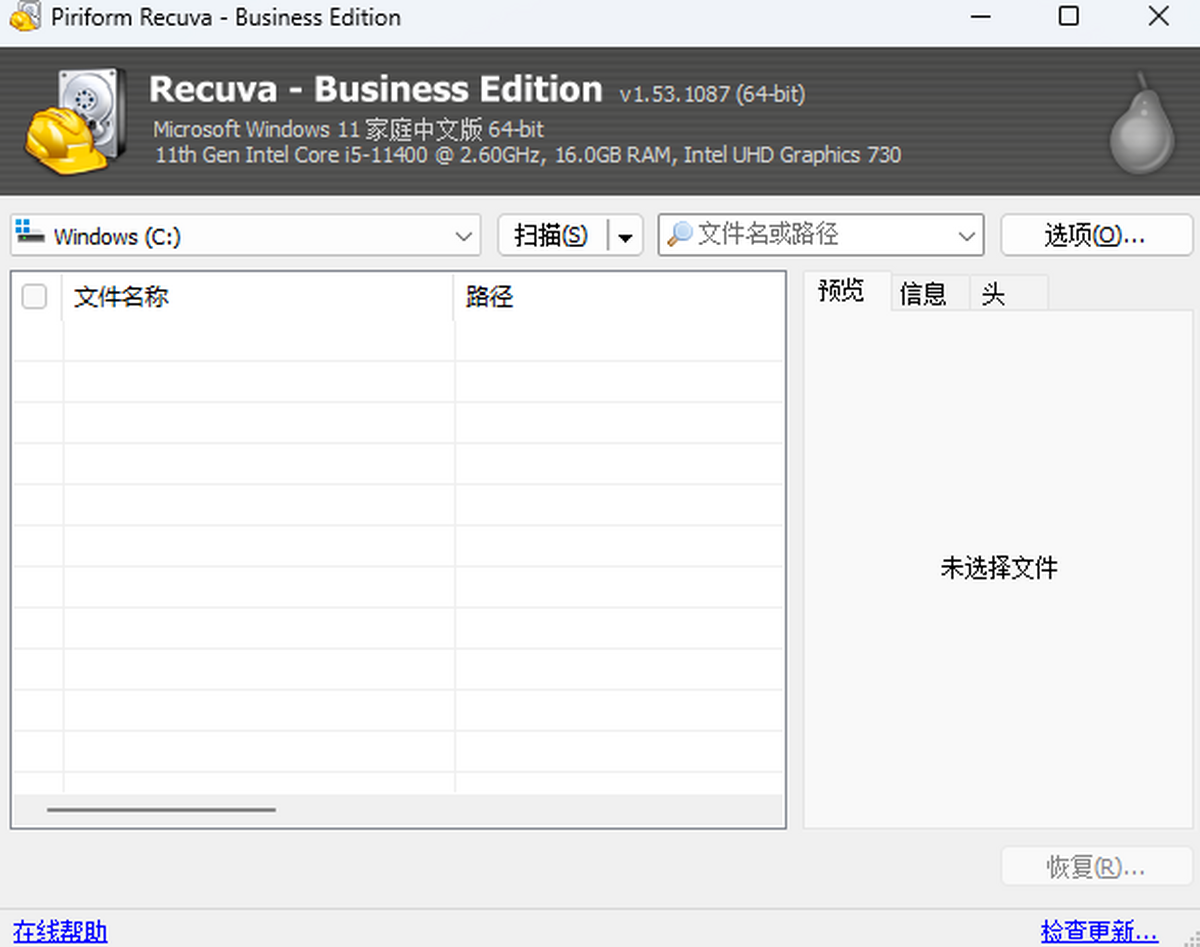
Task: Click the 检查更新... link
Action: click(x=1099, y=931)
